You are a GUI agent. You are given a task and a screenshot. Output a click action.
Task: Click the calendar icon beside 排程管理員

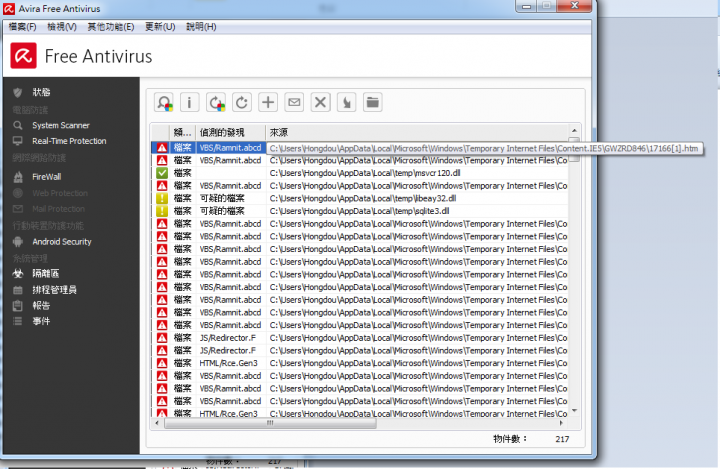(18, 290)
